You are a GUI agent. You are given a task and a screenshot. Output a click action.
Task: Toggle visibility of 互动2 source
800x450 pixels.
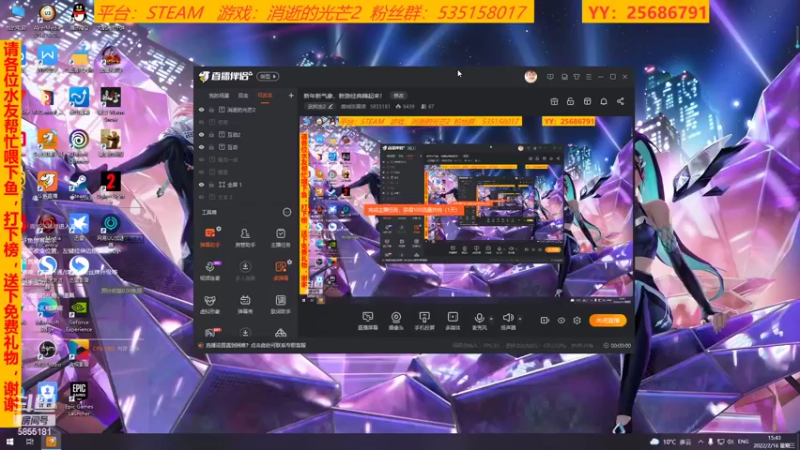point(202,135)
